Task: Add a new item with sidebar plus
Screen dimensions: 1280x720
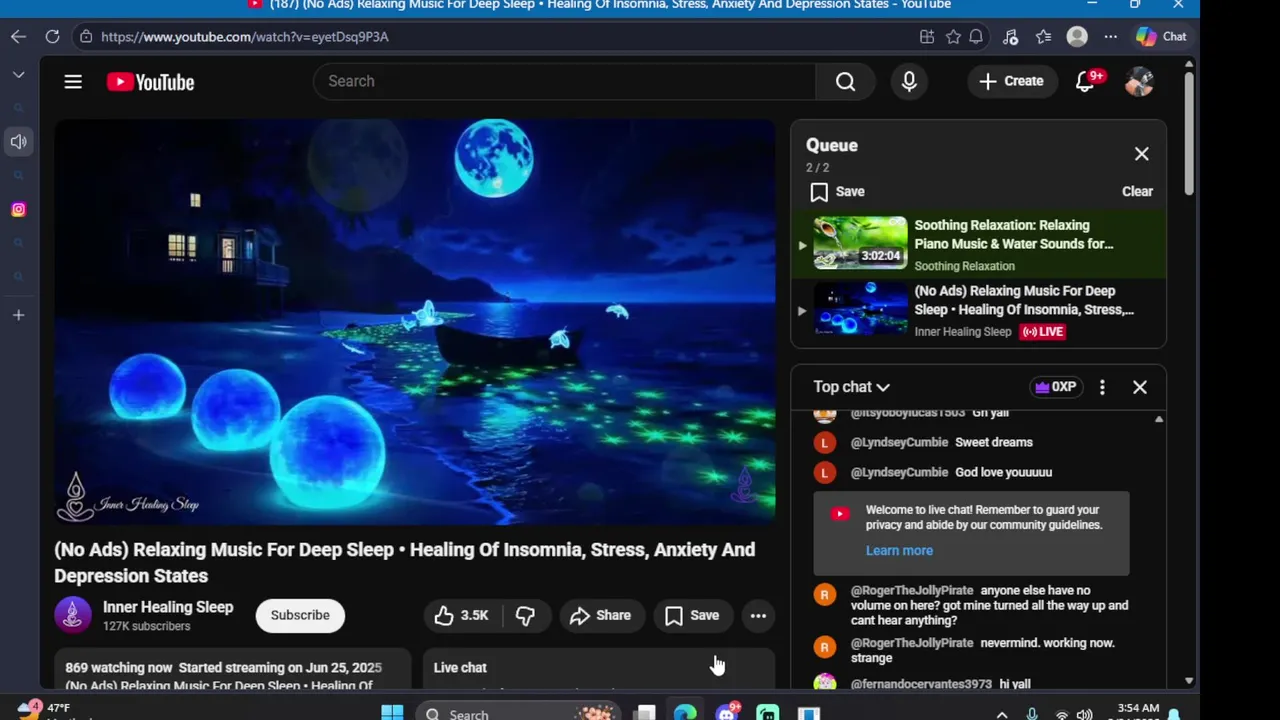Action: [x=18, y=315]
